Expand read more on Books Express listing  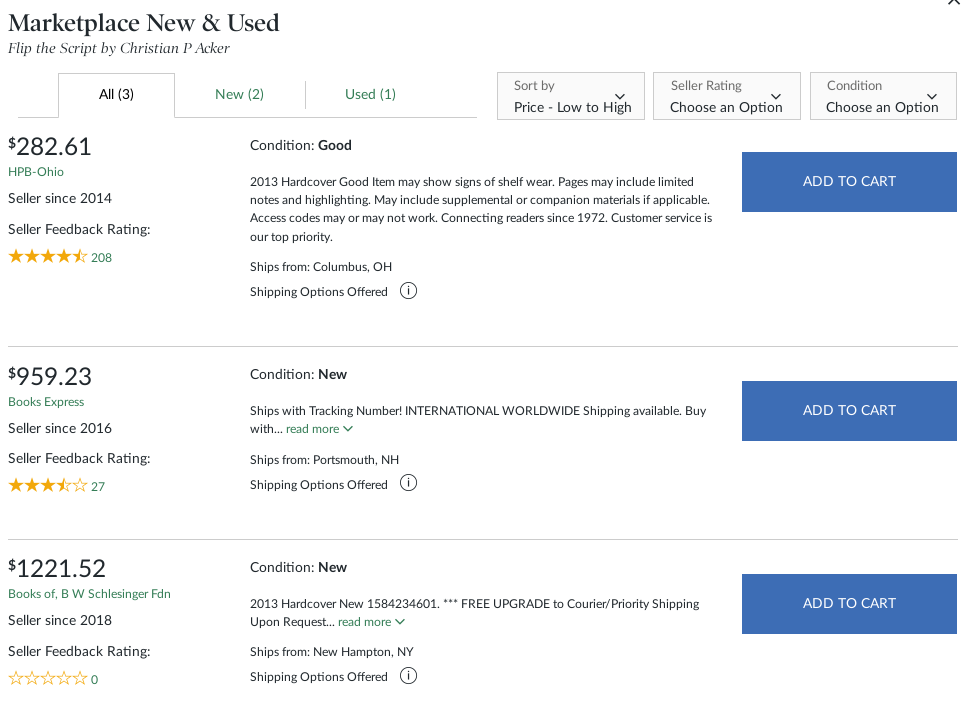319,429
